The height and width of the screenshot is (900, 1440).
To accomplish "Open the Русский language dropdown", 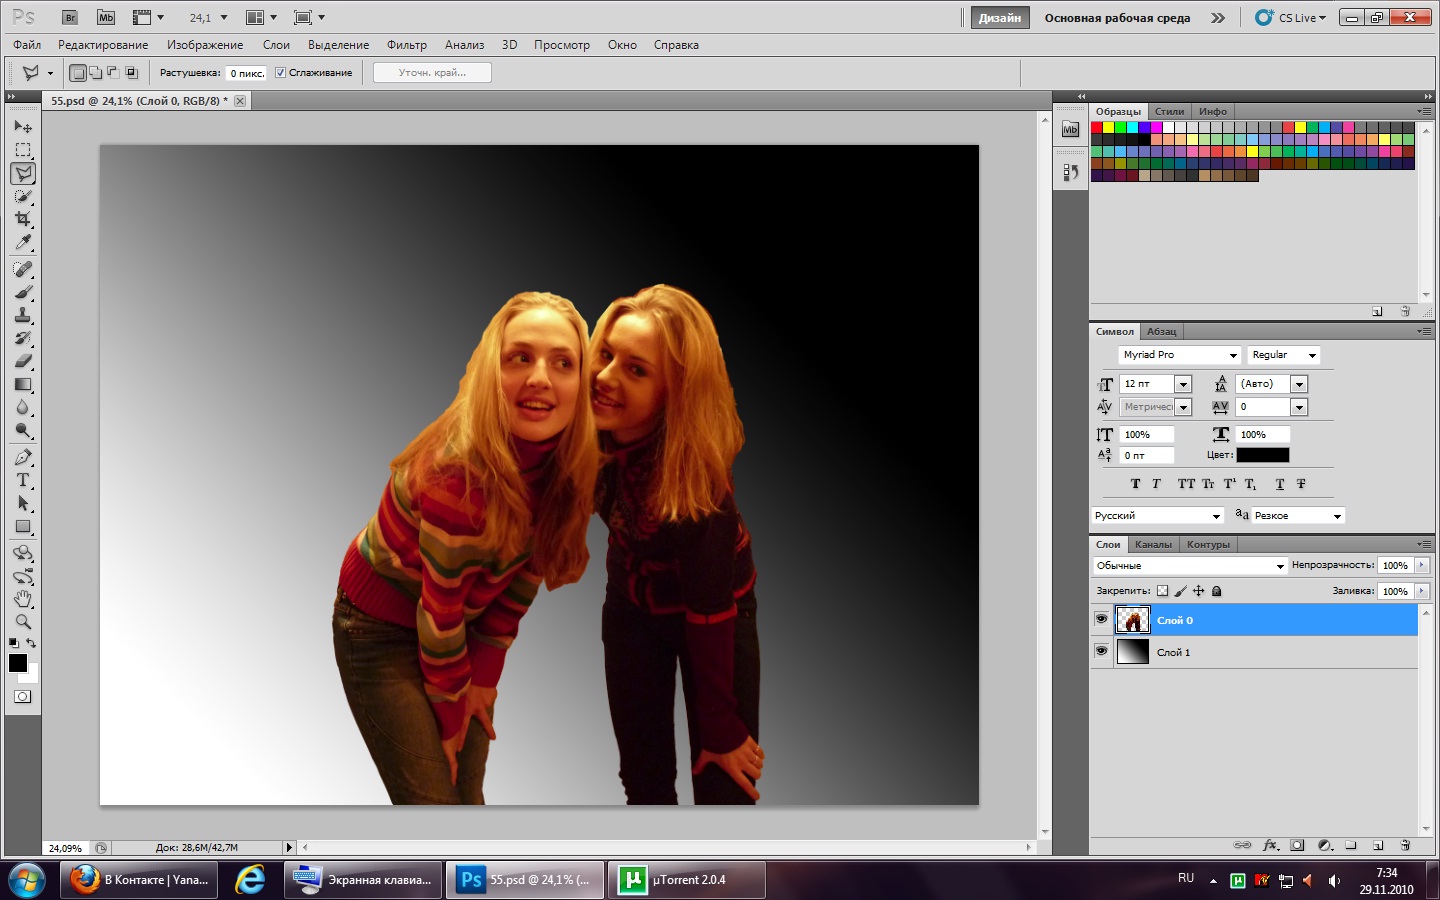I will pyautogui.click(x=1158, y=516).
